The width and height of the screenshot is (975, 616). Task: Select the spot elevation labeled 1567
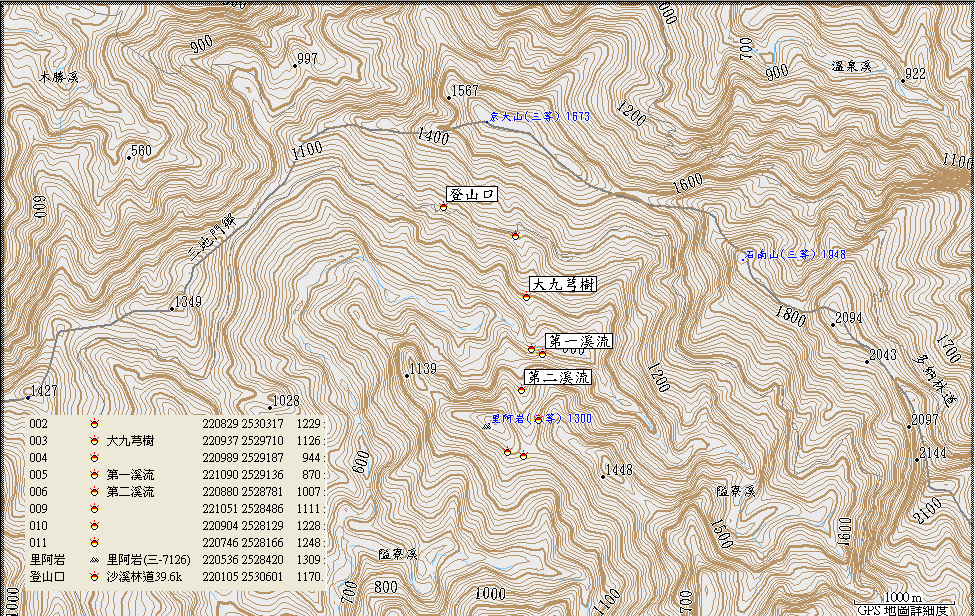click(463, 91)
